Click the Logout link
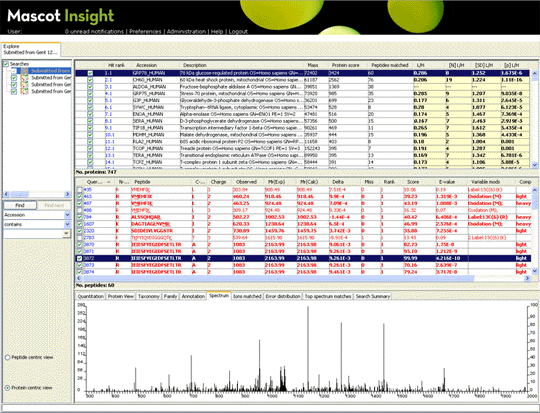 point(238,31)
